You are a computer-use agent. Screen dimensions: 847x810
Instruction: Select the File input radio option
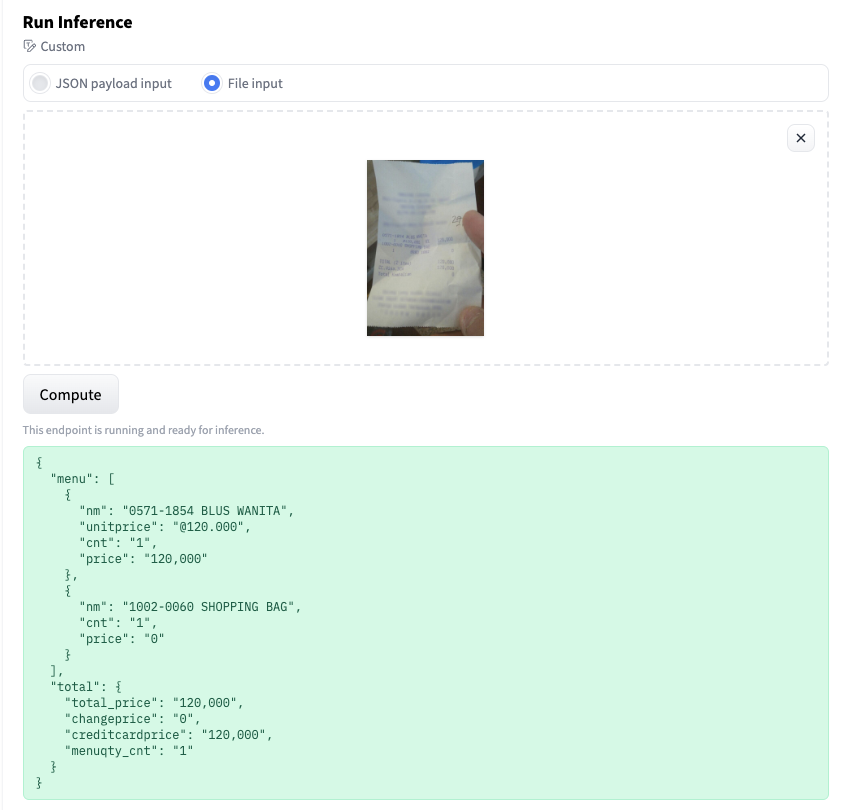coord(212,84)
